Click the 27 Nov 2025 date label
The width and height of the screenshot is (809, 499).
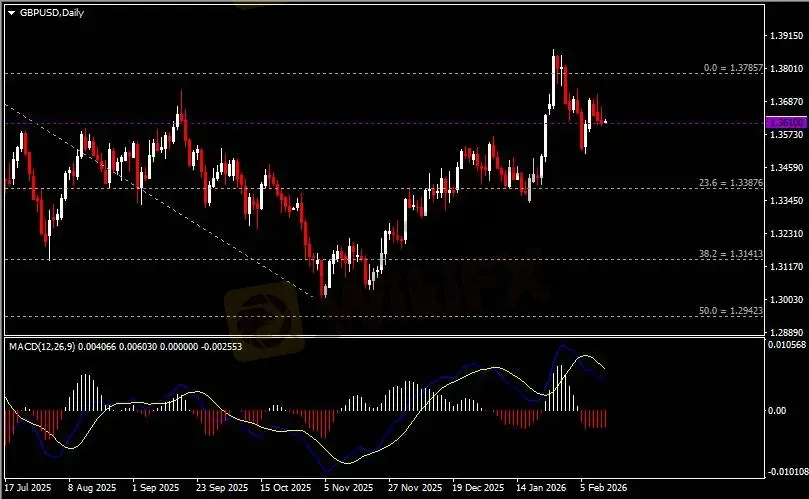[415, 488]
